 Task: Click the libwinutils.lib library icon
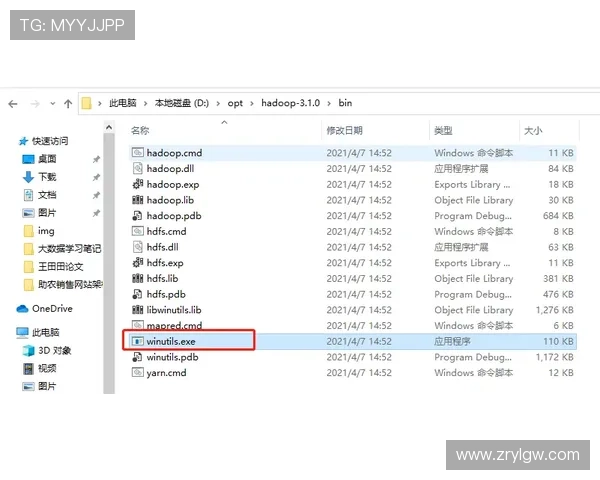(x=138, y=310)
